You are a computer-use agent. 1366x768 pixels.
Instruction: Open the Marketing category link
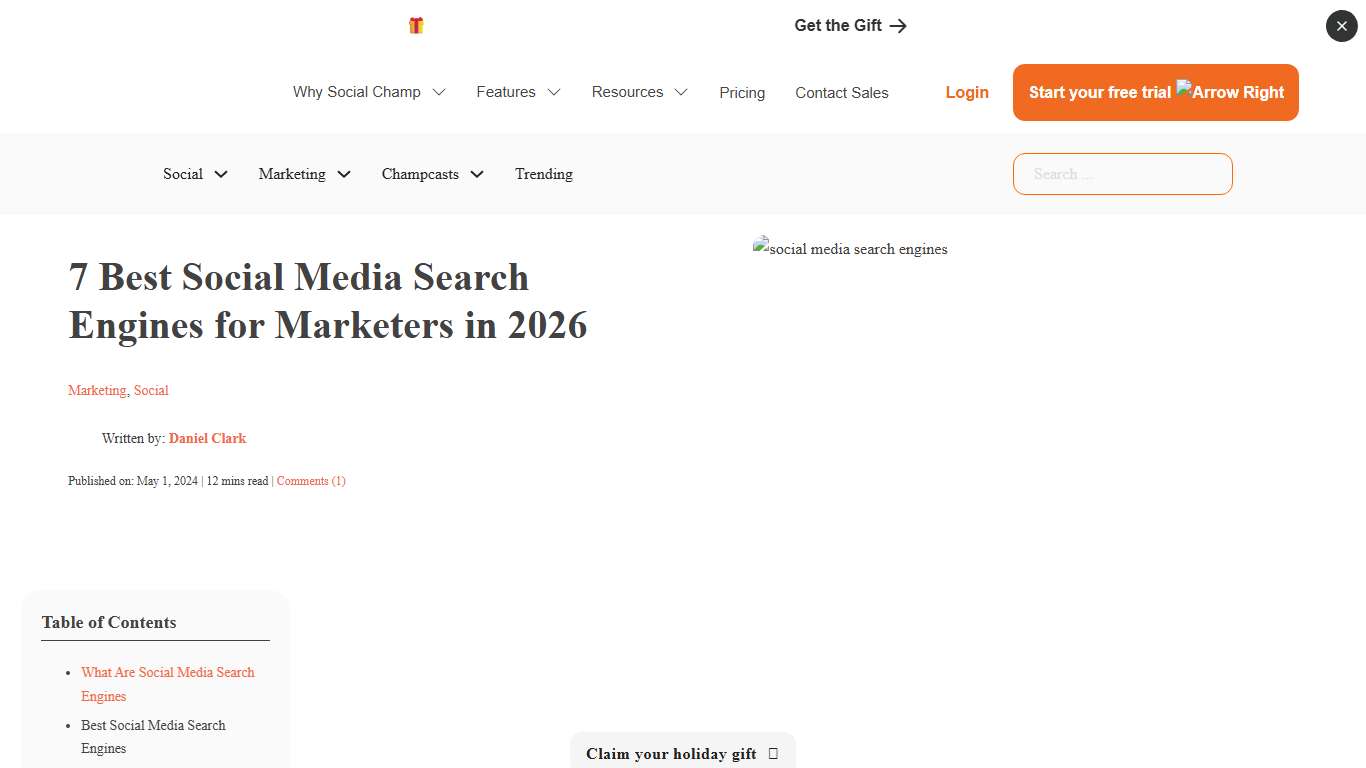[x=96, y=390]
